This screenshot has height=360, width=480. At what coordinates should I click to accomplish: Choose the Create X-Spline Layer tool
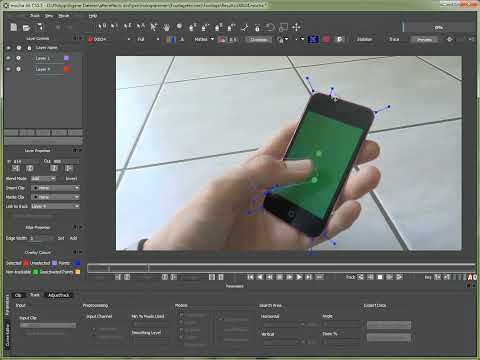pyautogui.click(x=193, y=27)
